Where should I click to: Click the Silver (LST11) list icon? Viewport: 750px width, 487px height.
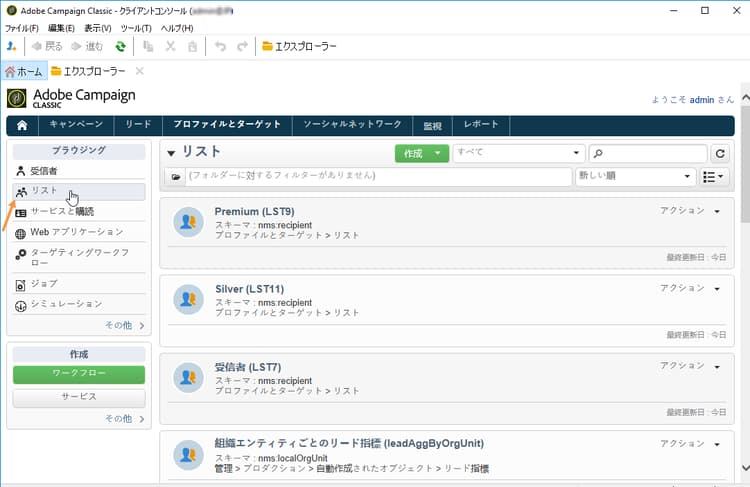tap(188, 299)
